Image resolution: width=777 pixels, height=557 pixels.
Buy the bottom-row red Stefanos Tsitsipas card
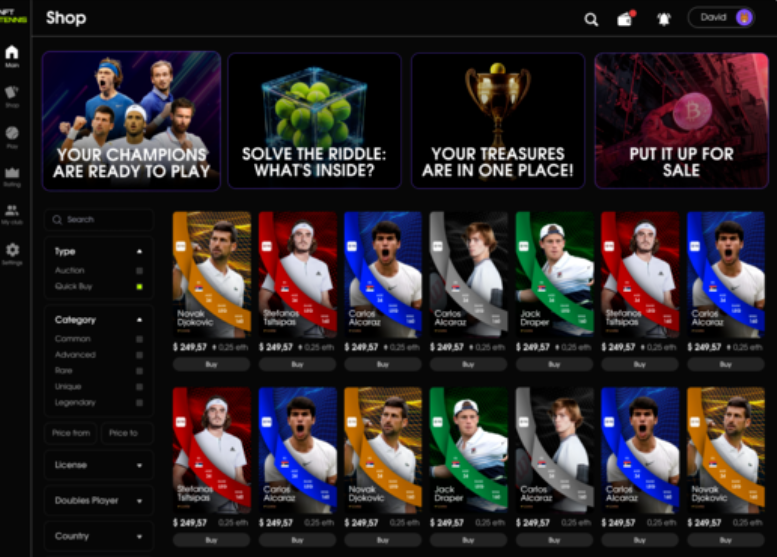[212, 540]
